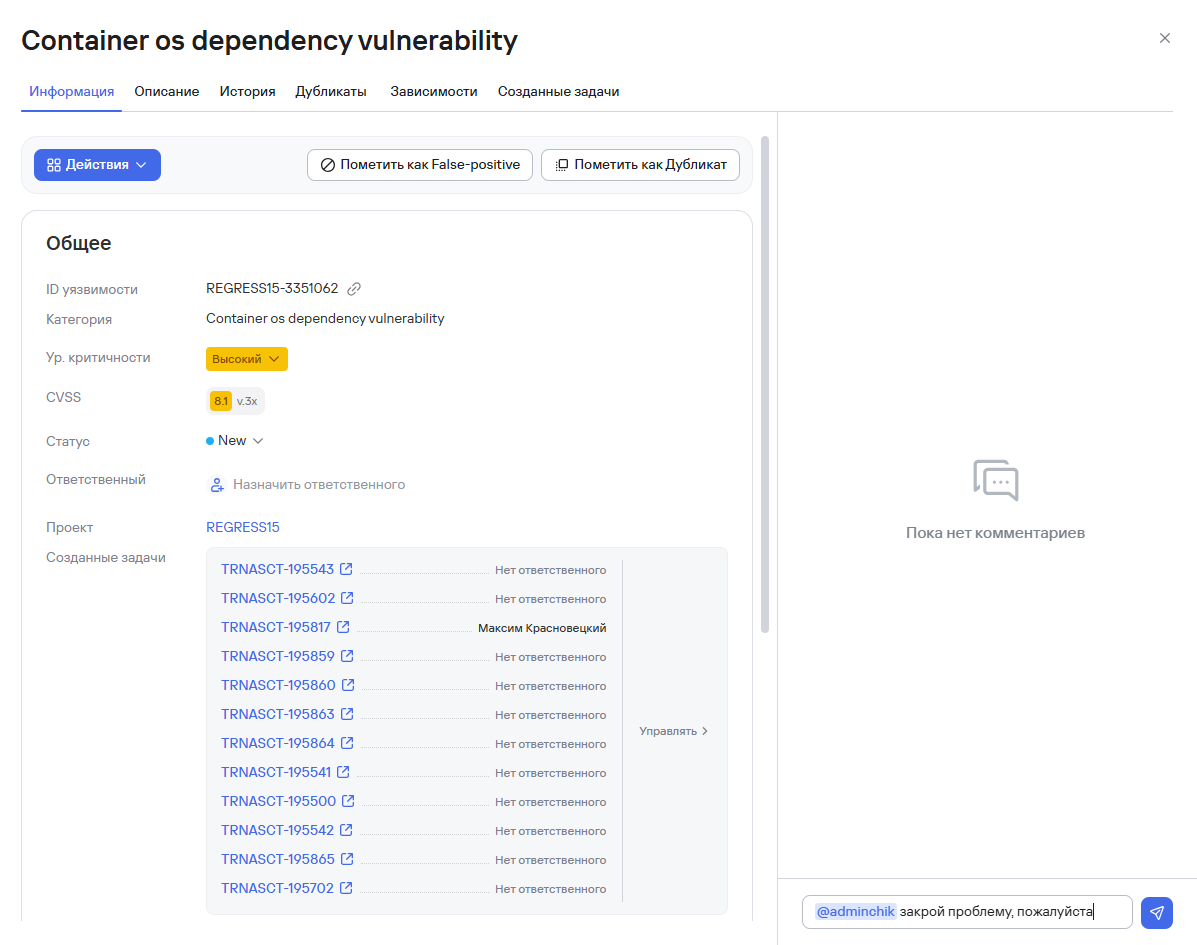Open external link icon for TRNASCT-195702
The height and width of the screenshot is (945, 1197).
(346, 889)
